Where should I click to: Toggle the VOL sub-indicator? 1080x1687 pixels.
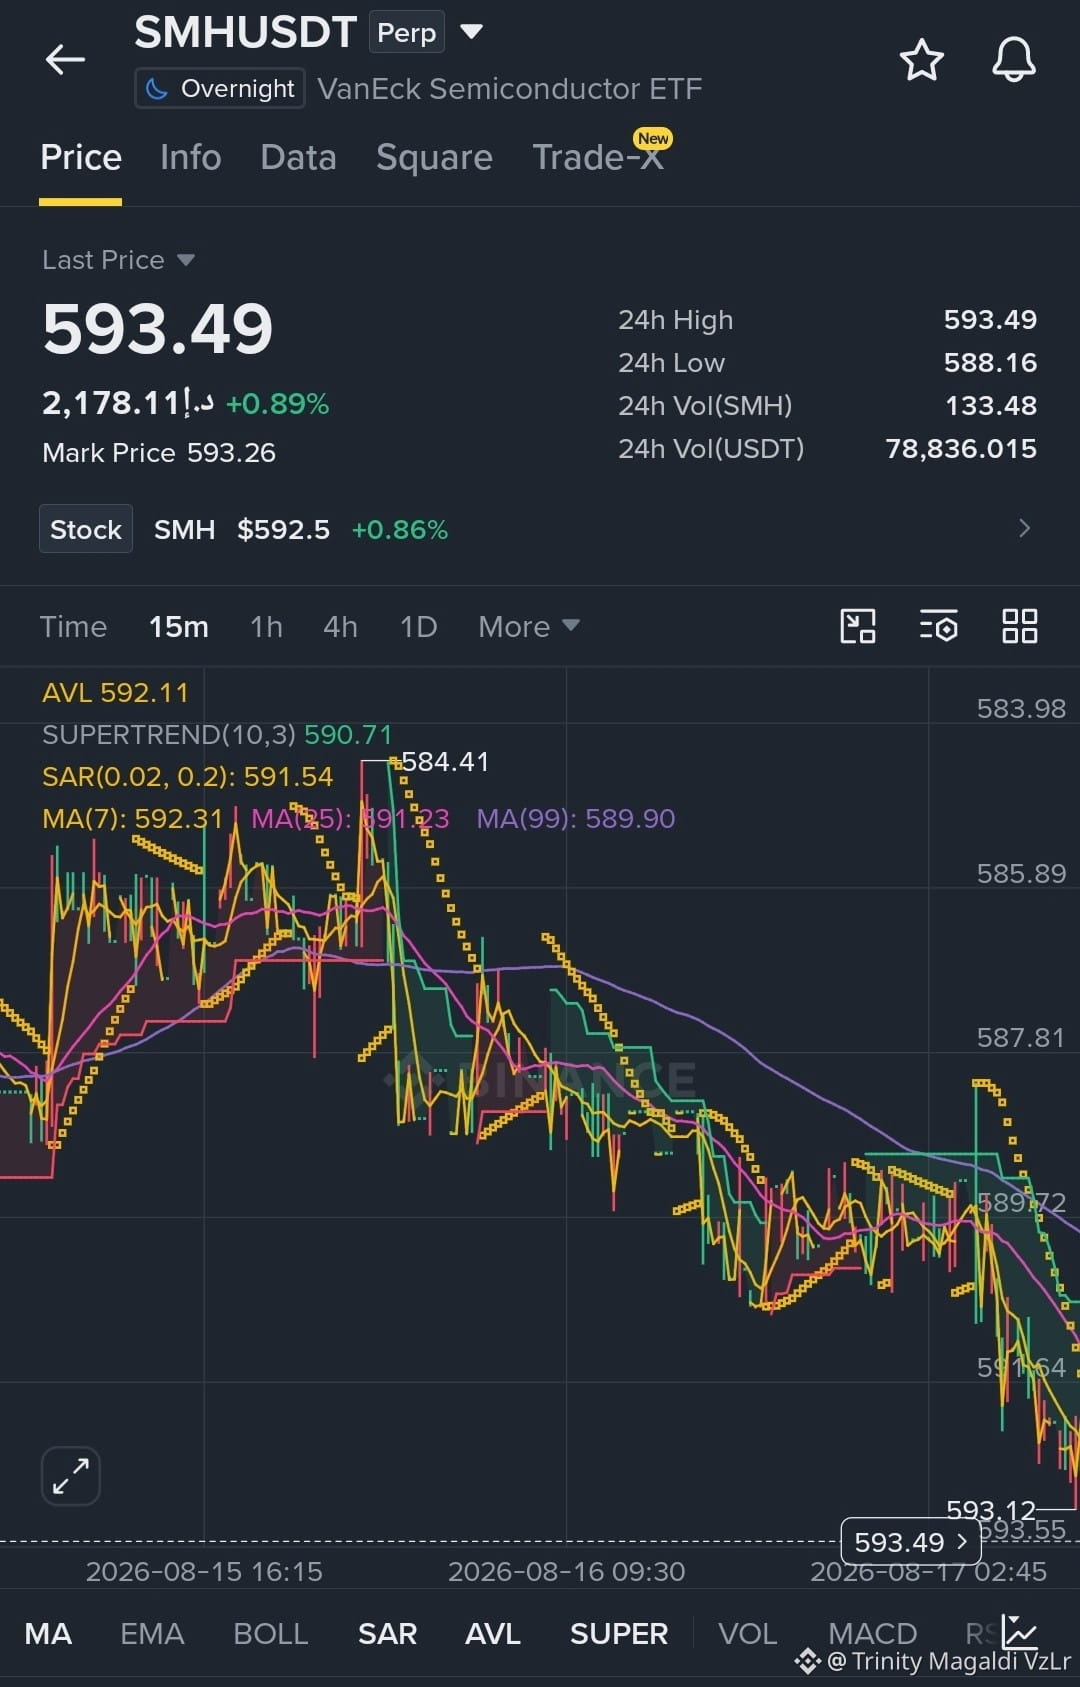747,1634
